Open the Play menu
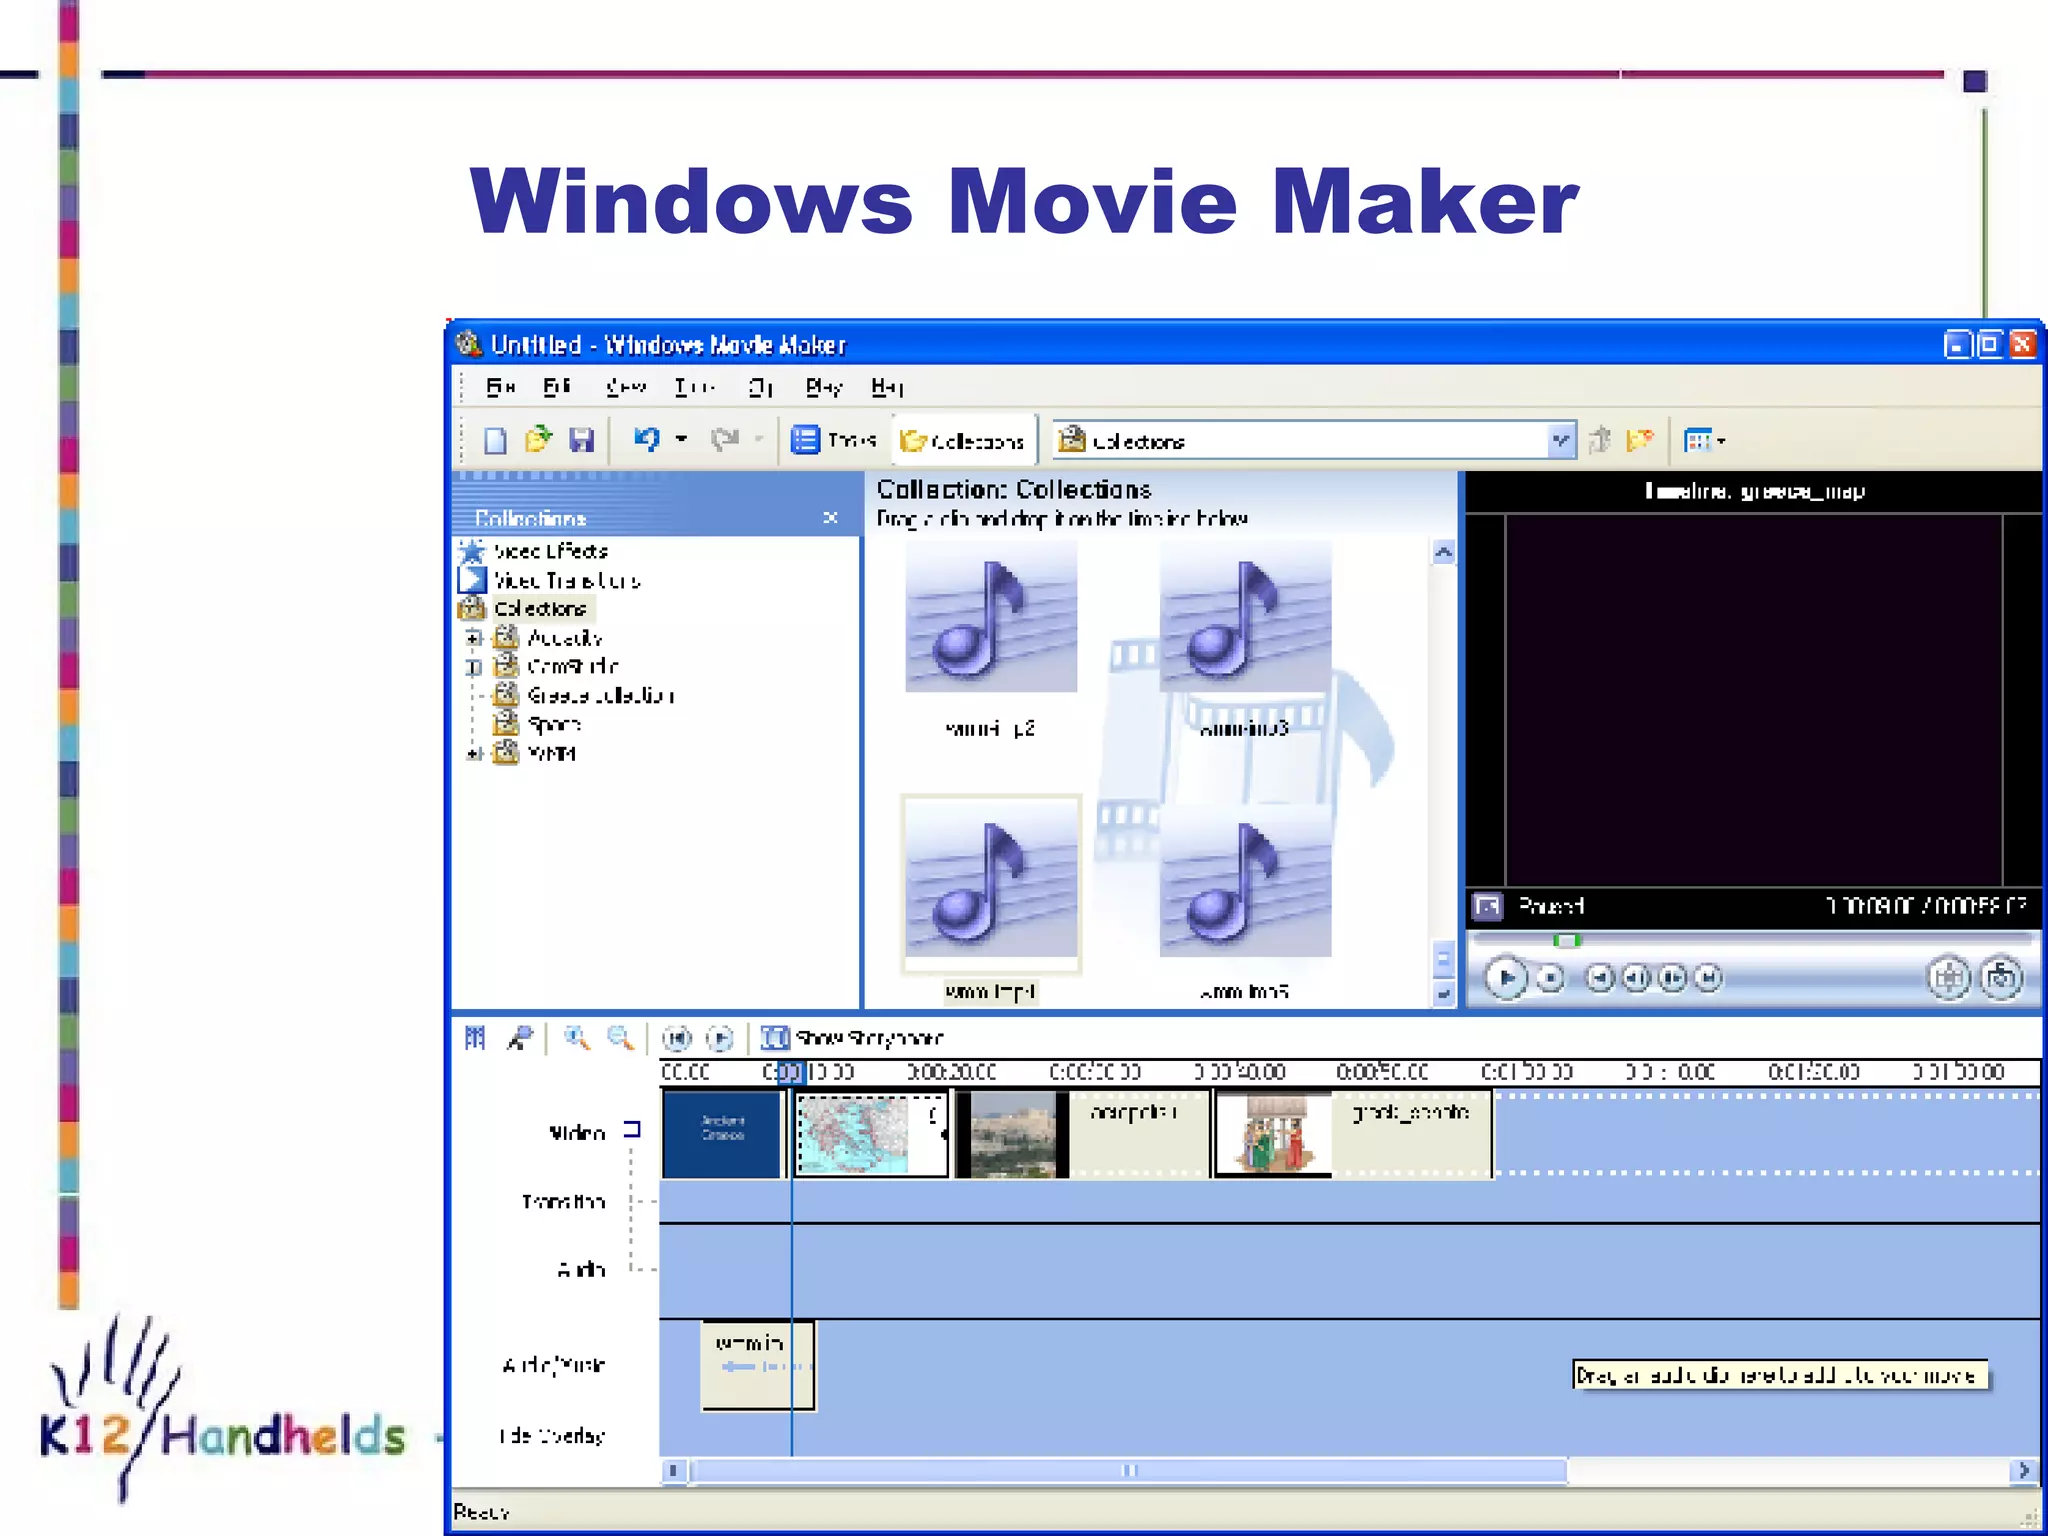This screenshot has height=1536, width=2048. (x=823, y=387)
